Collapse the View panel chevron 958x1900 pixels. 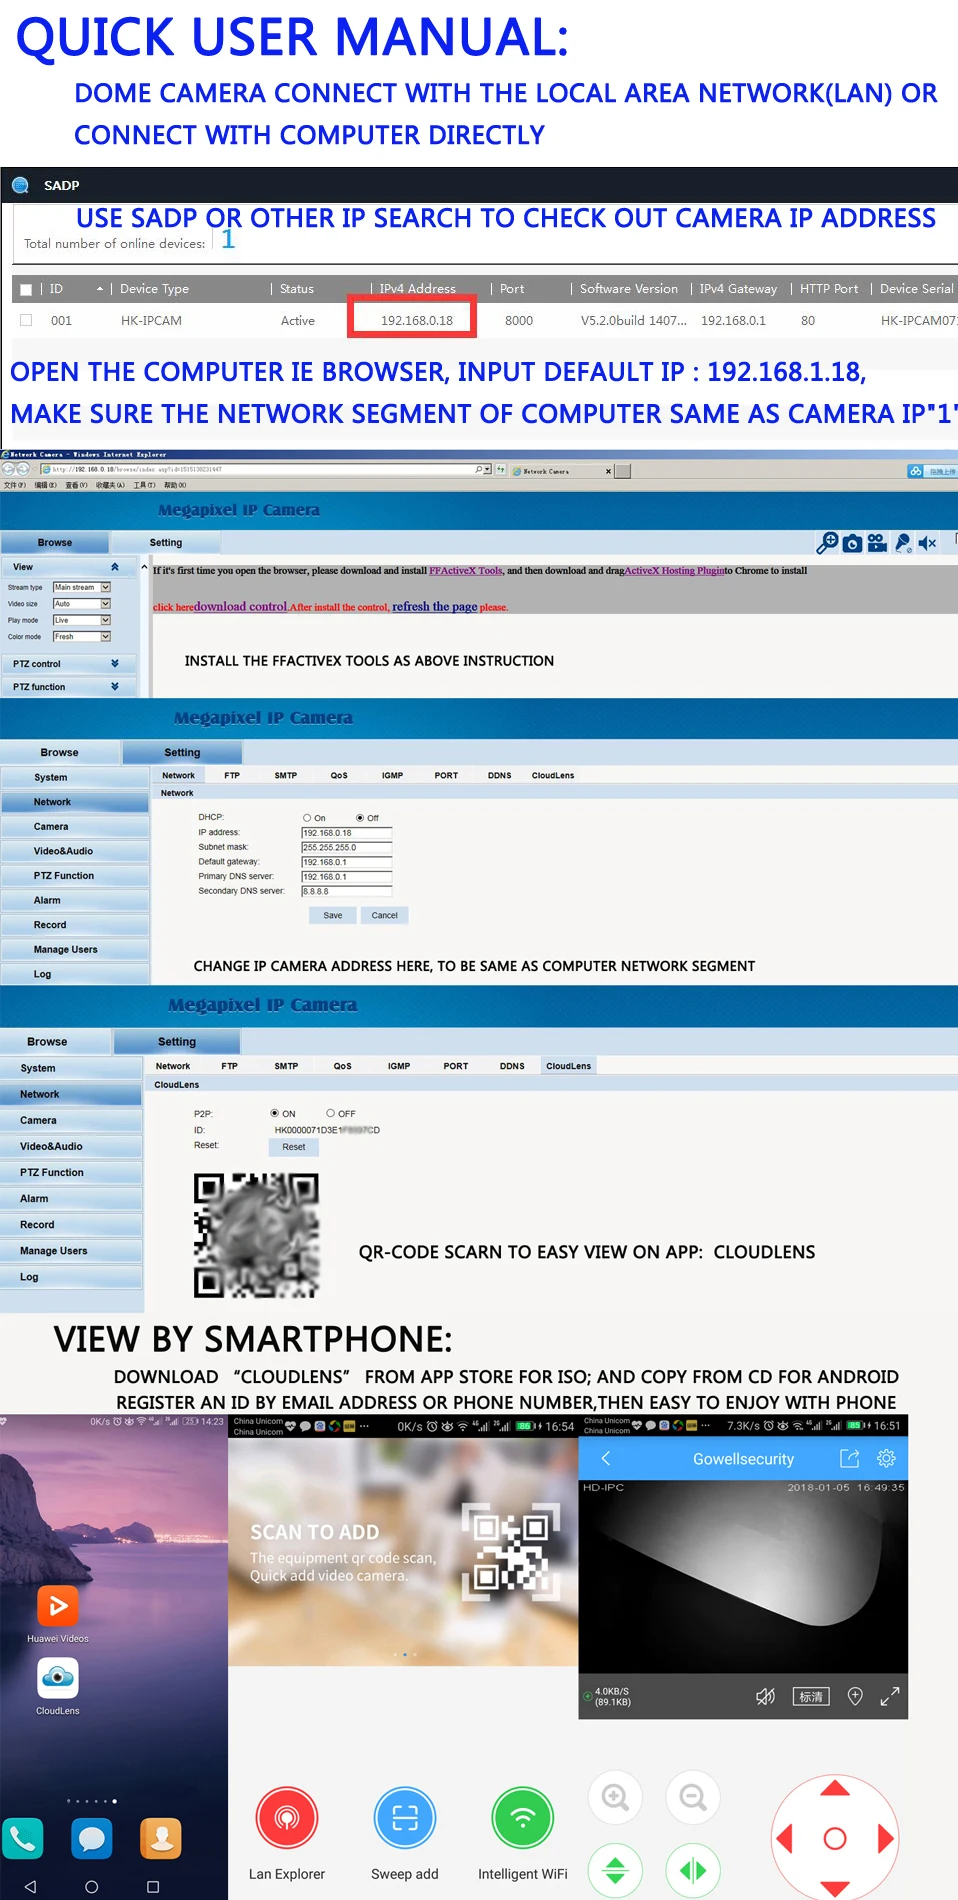coord(115,567)
